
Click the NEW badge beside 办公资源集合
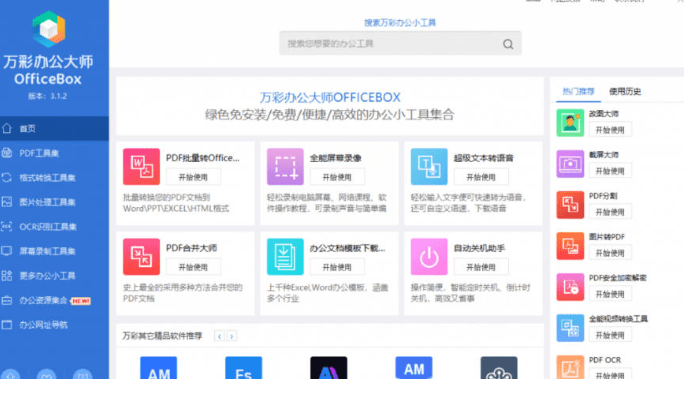(81, 301)
